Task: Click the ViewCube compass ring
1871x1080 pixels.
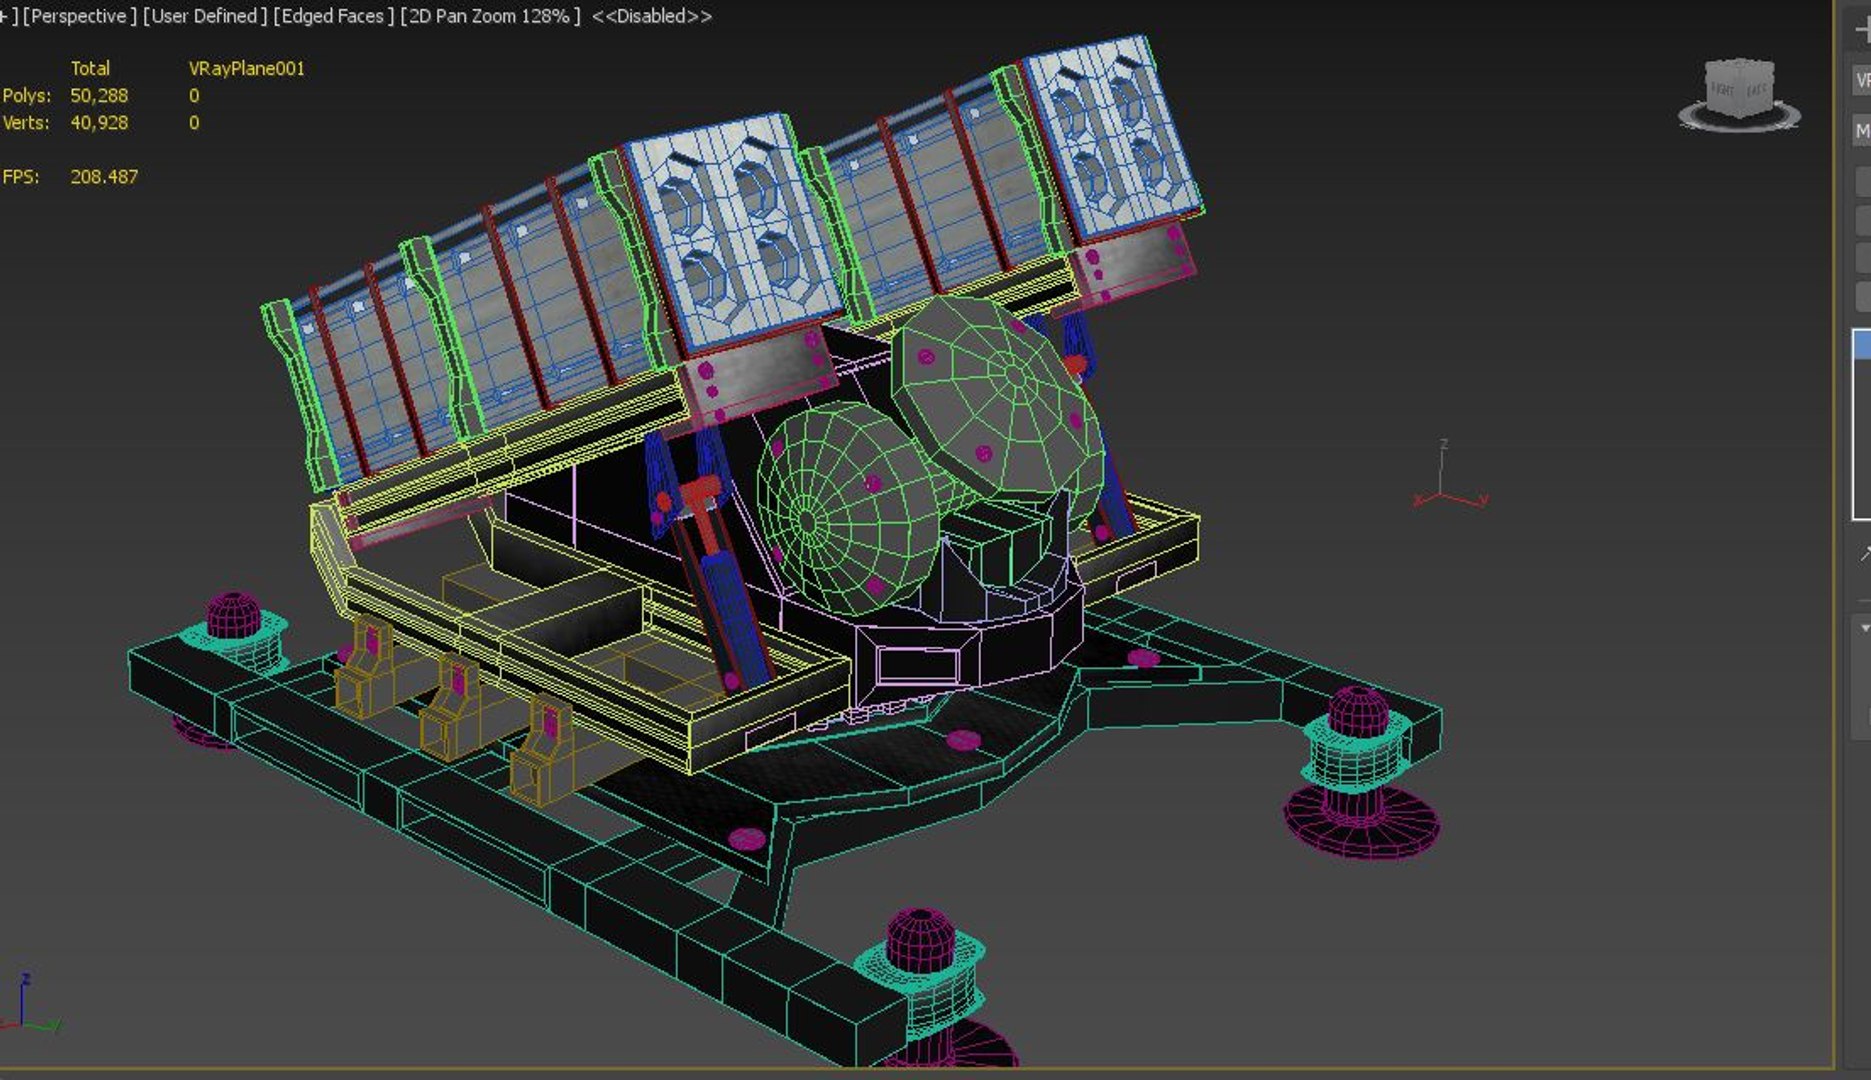Action: [x=1739, y=120]
